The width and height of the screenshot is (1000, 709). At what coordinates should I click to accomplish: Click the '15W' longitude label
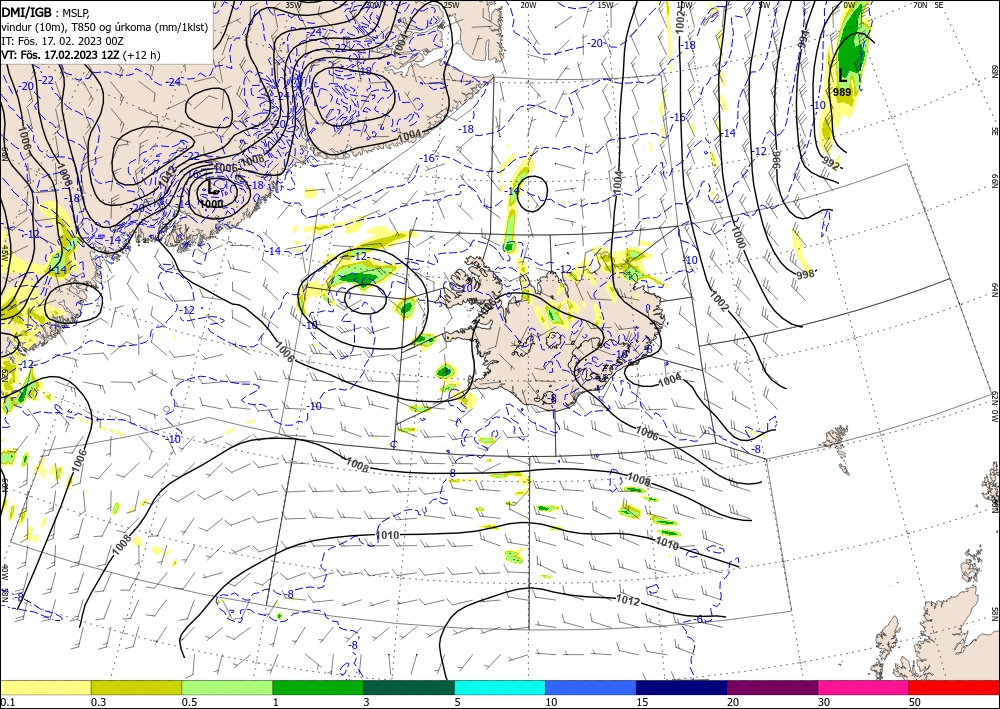pyautogui.click(x=606, y=5)
